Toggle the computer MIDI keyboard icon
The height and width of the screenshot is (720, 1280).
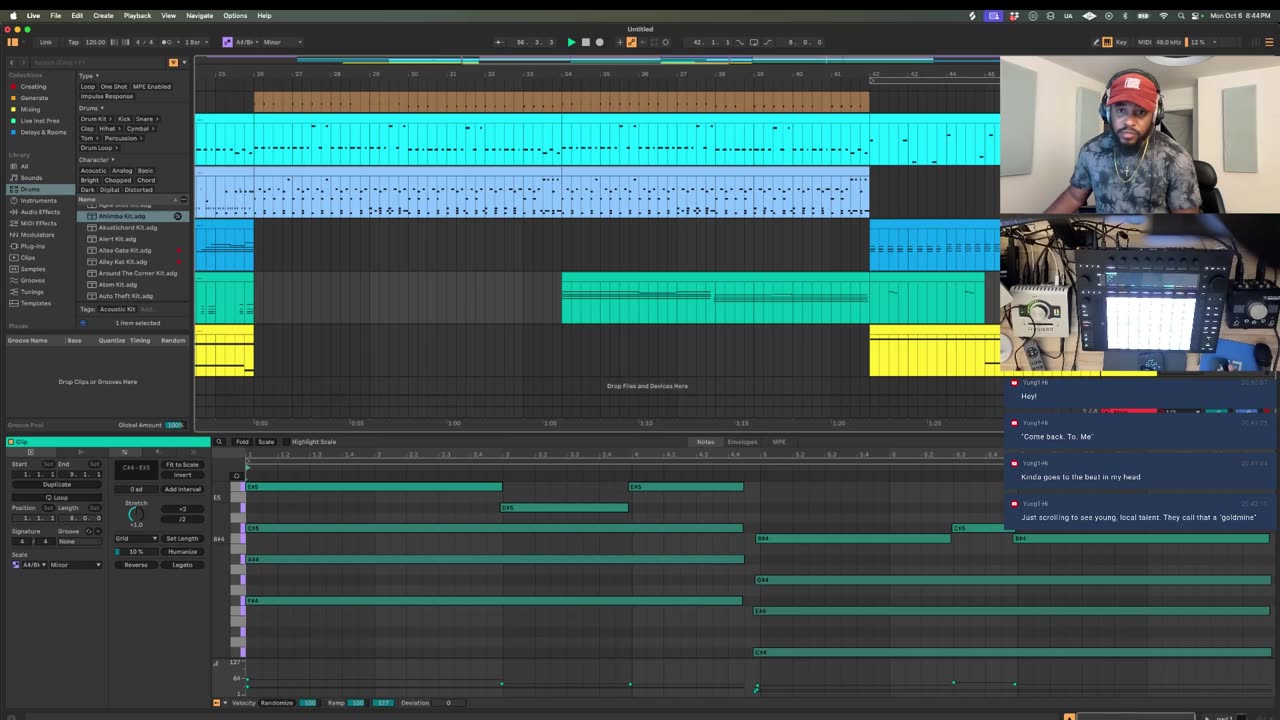tap(1108, 42)
